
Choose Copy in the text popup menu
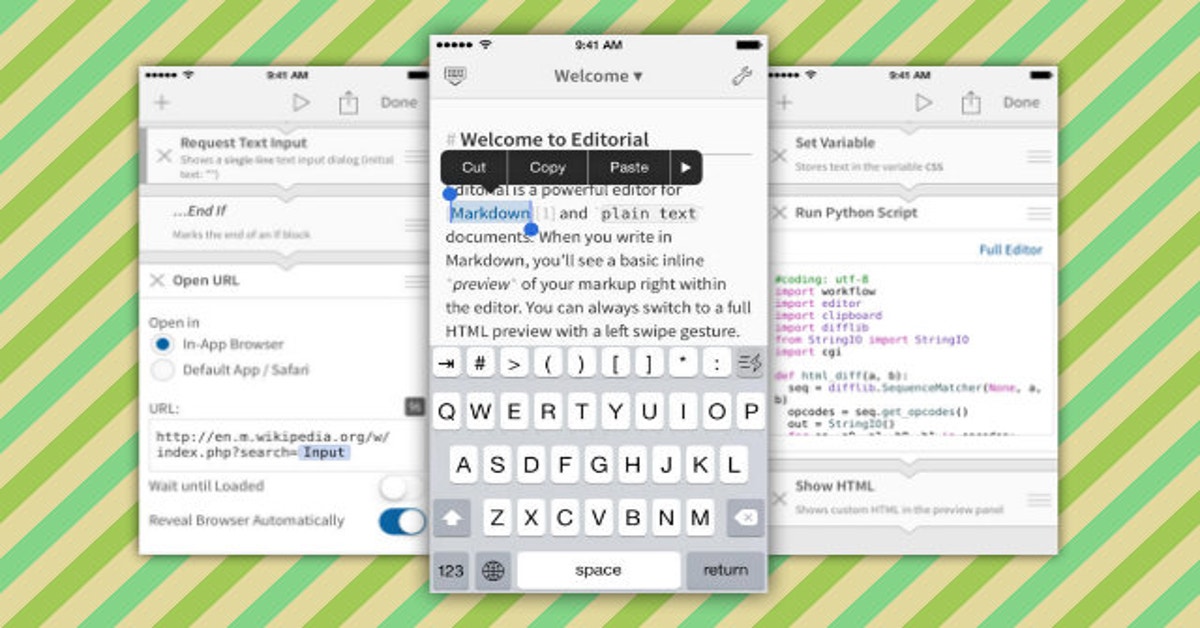pos(547,168)
